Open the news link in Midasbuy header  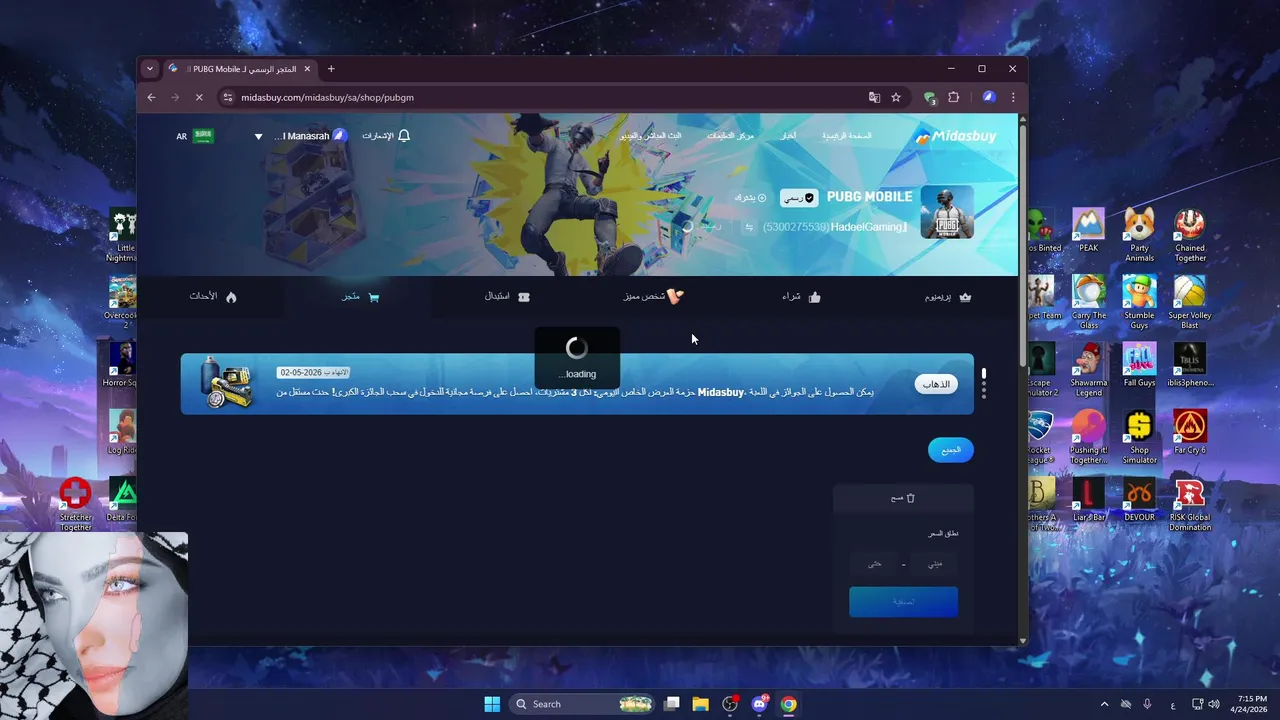[788, 135]
